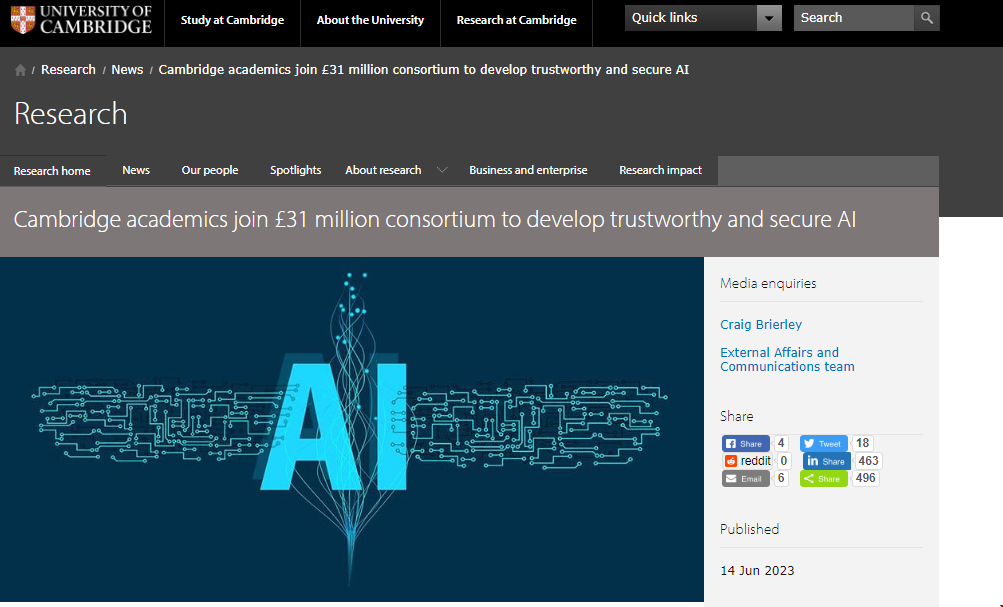Open the green general Share button
Screen dimensions: 1003x607
[824, 479]
